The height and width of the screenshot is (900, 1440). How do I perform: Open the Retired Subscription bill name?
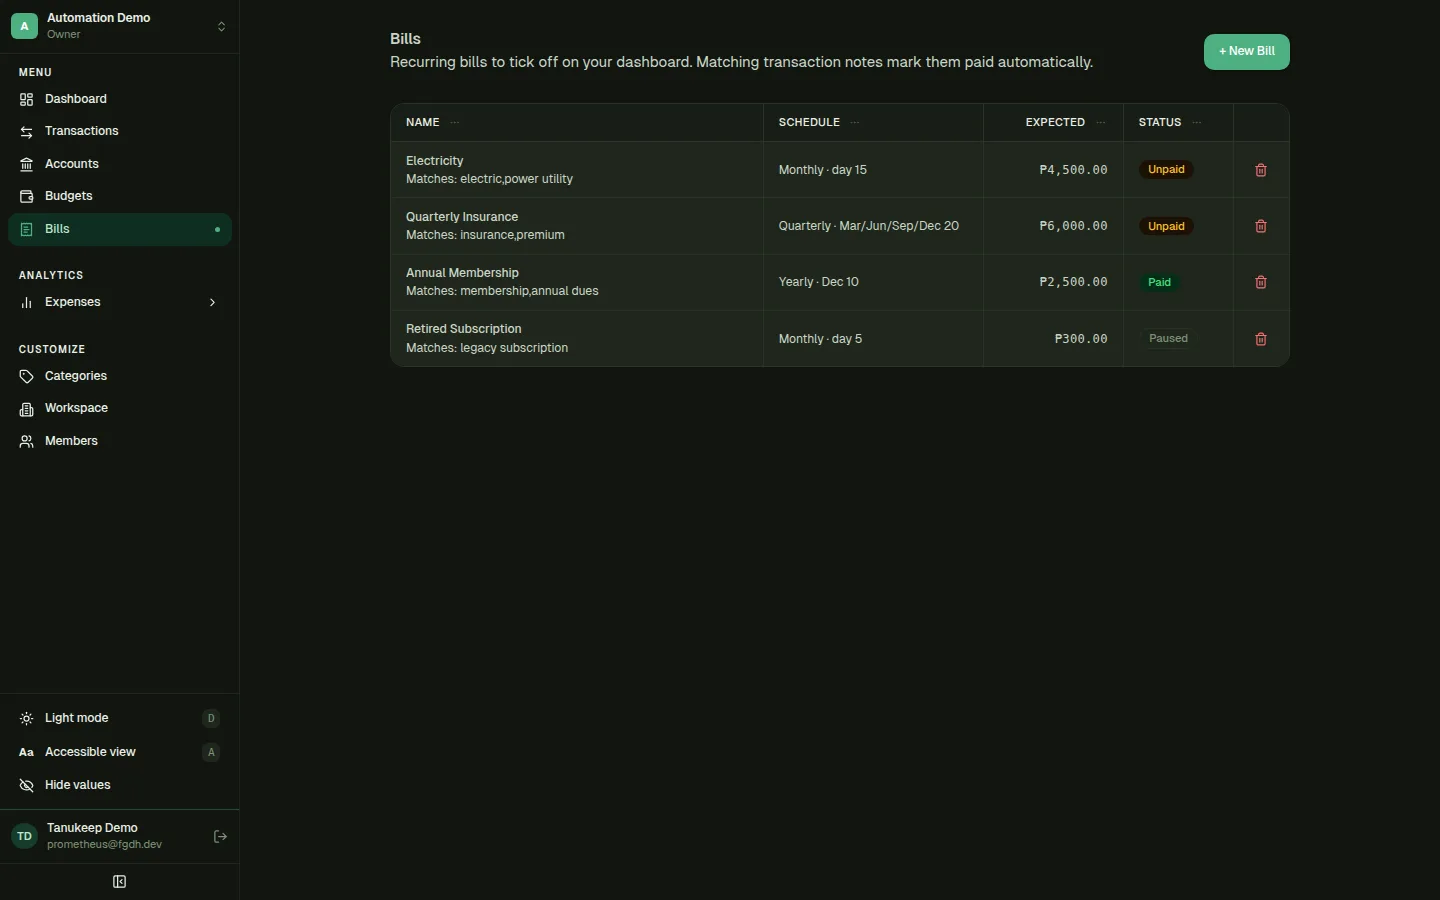point(464,329)
